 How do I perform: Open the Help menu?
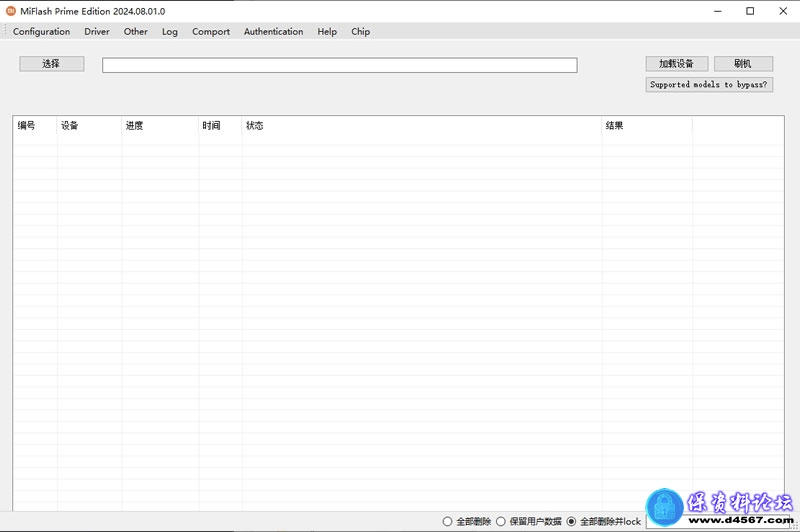click(327, 32)
